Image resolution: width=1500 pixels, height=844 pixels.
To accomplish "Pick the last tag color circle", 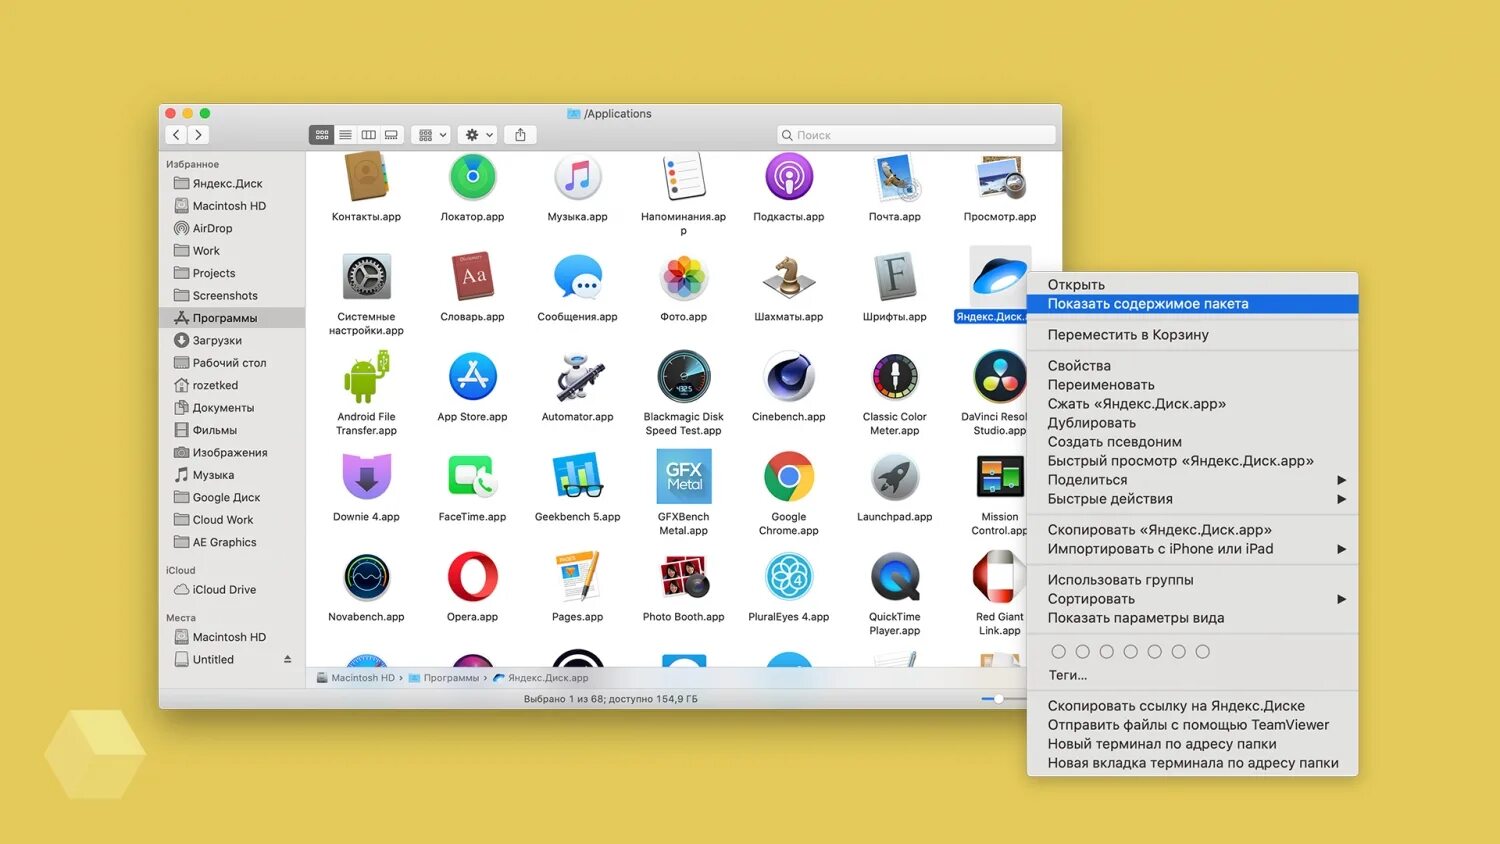I will coord(1202,652).
